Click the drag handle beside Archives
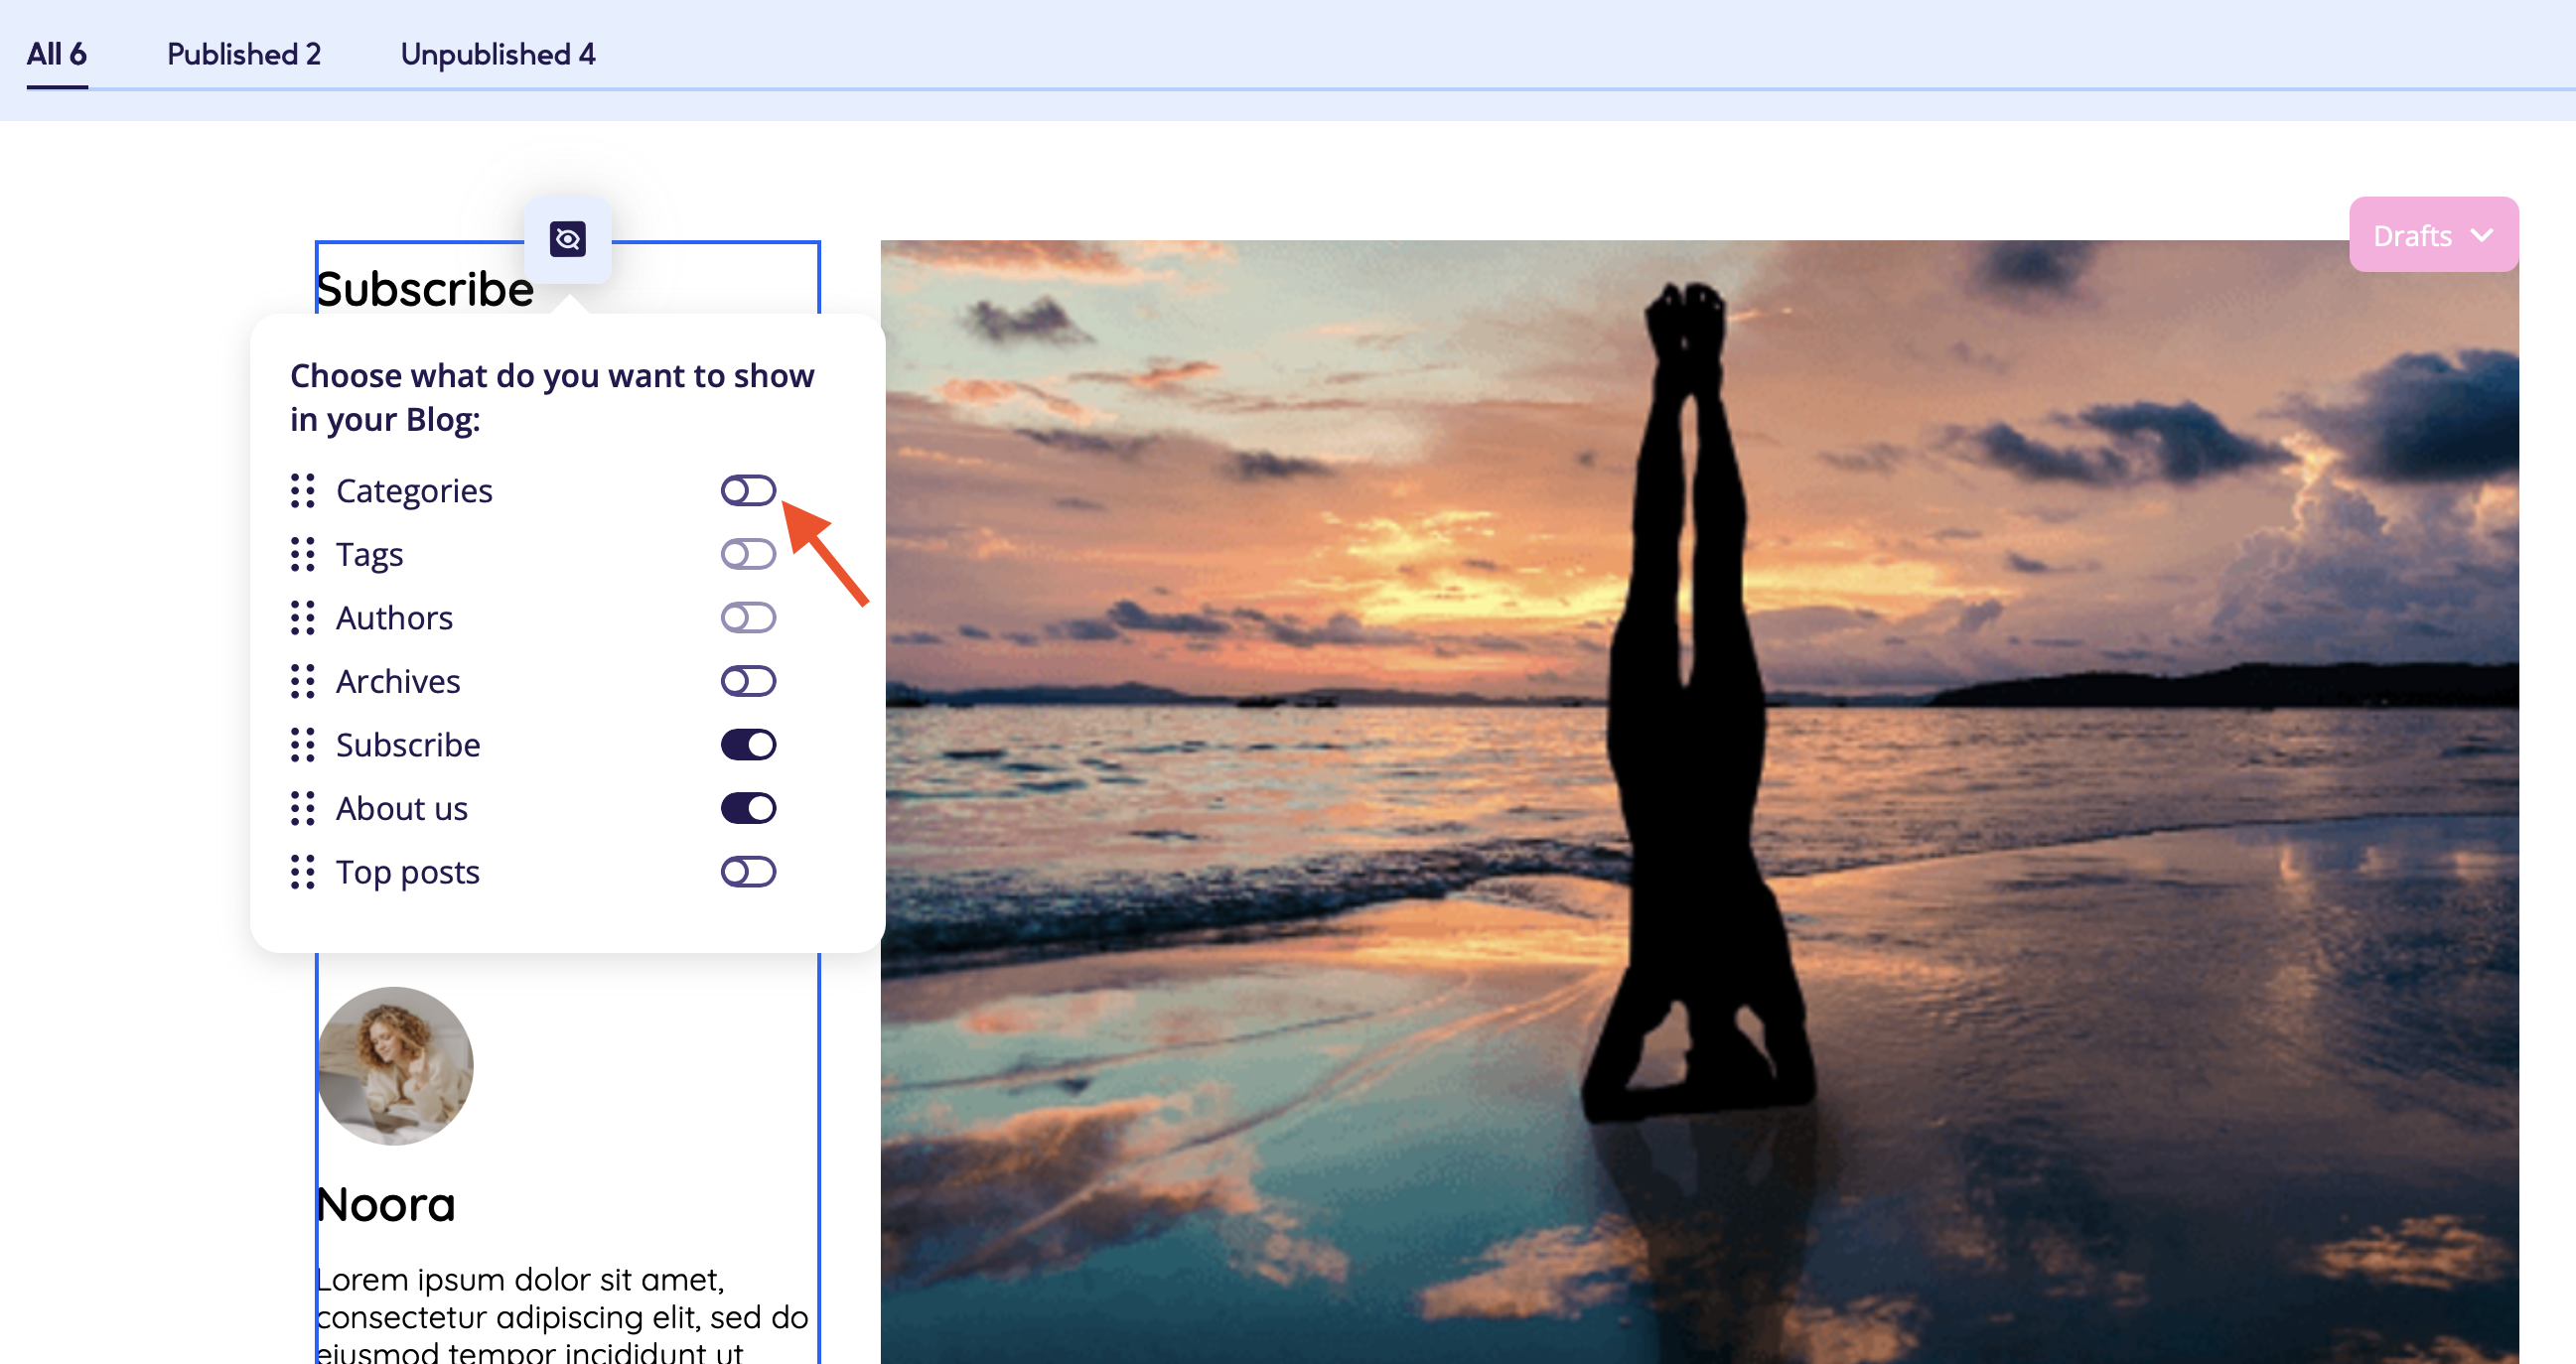 (x=303, y=681)
